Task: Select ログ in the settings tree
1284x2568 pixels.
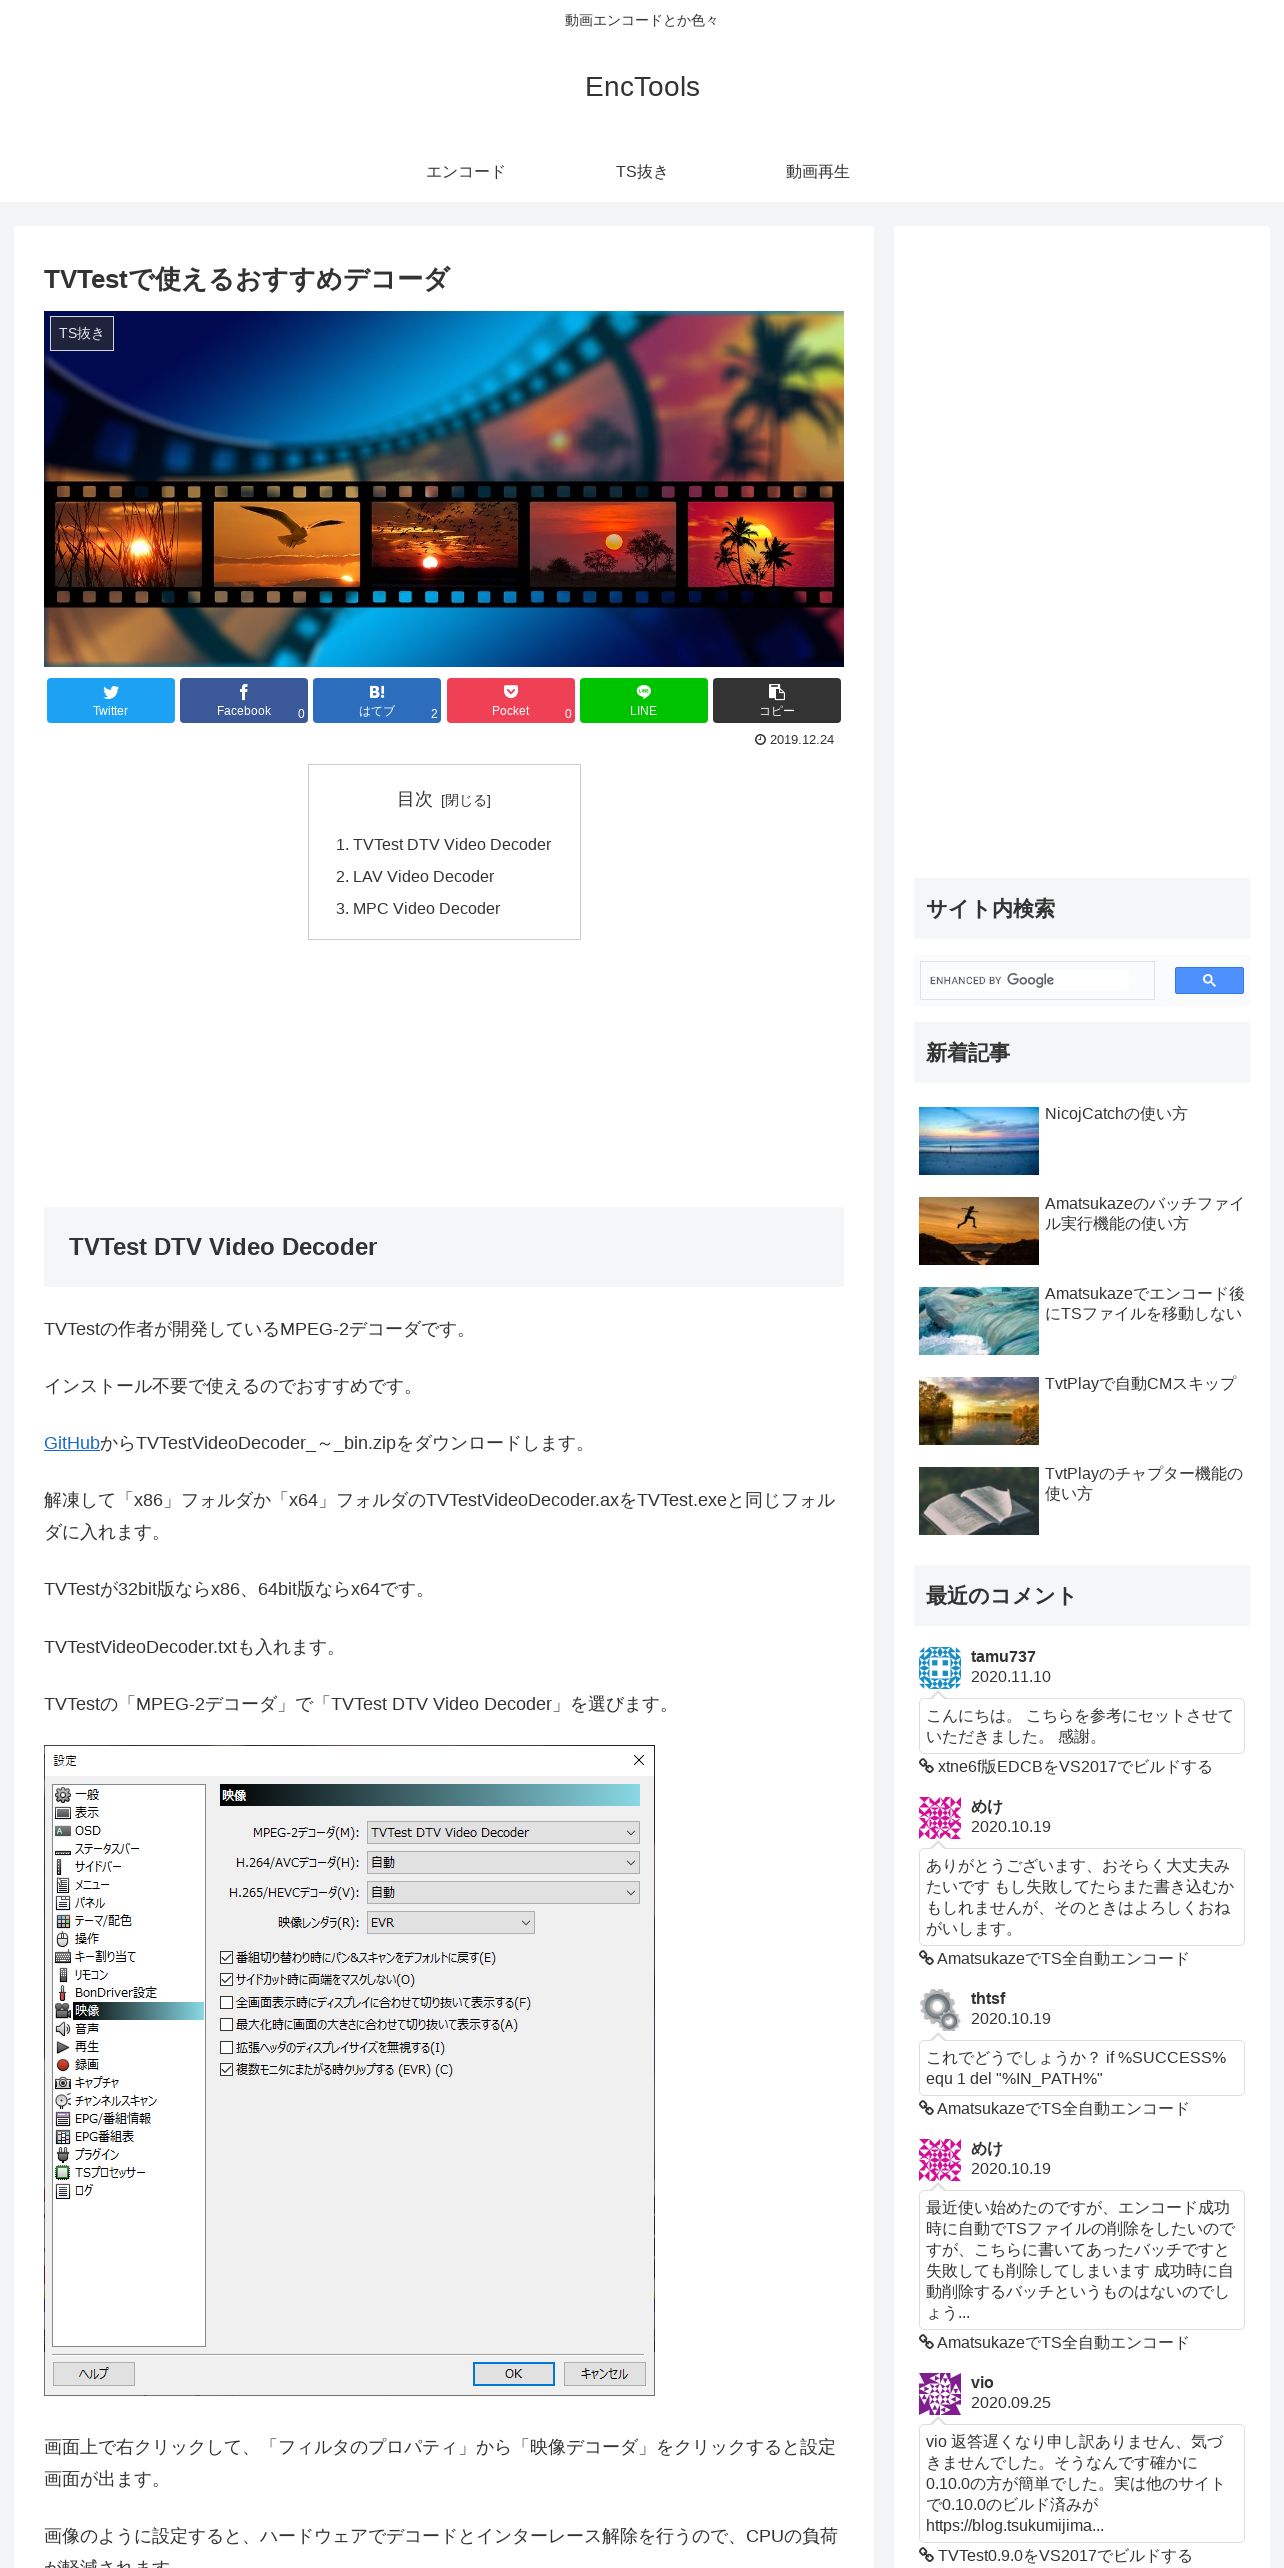Action: (84, 2190)
